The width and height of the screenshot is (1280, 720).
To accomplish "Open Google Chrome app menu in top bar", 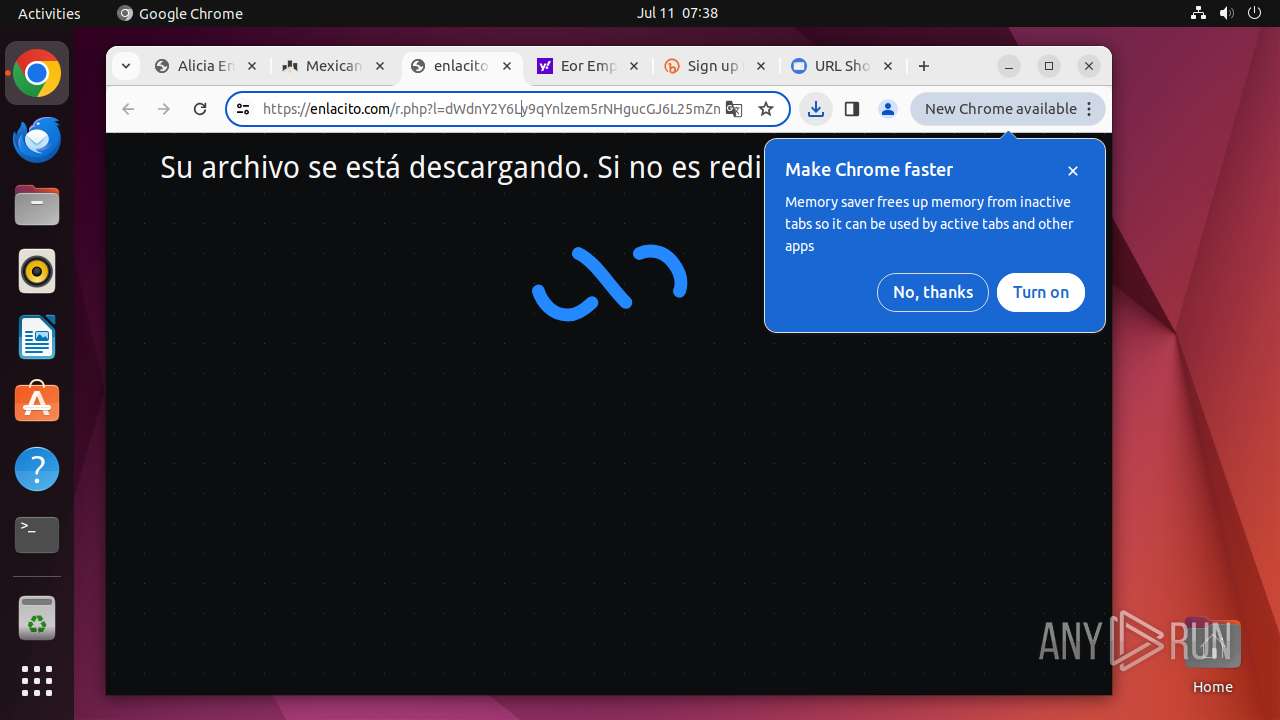I will (180, 13).
